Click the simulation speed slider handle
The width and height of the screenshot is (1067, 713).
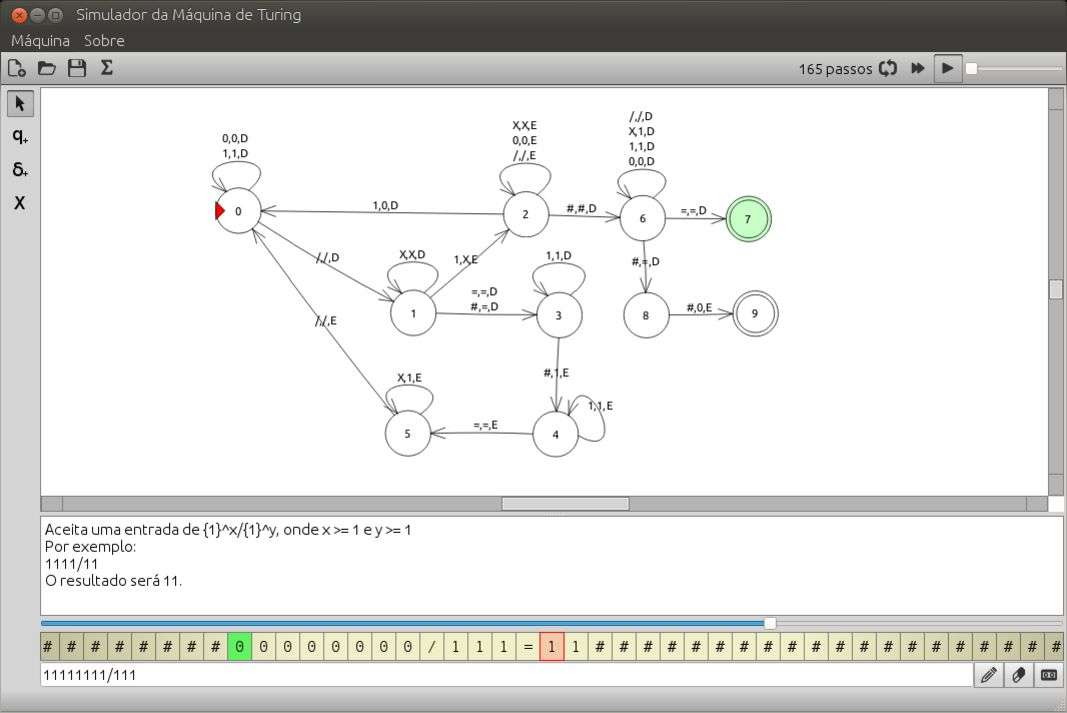pyautogui.click(x=971, y=68)
